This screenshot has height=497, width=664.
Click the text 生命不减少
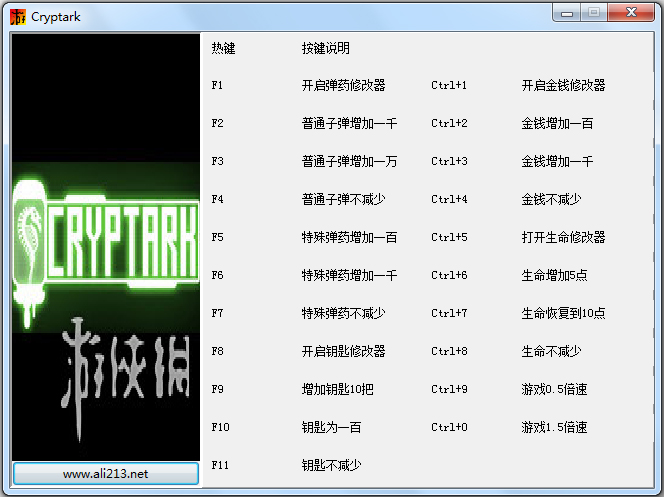(551, 351)
